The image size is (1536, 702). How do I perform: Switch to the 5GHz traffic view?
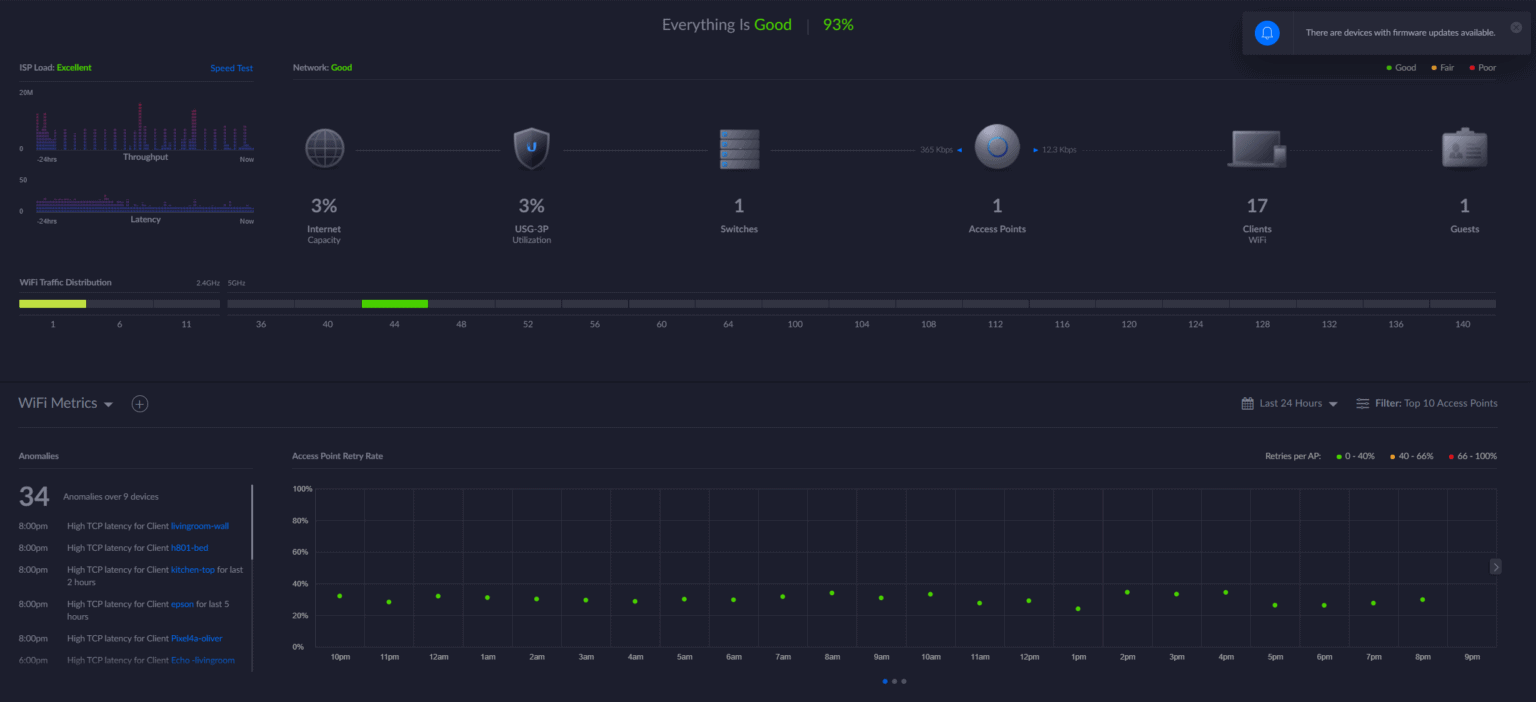point(235,283)
